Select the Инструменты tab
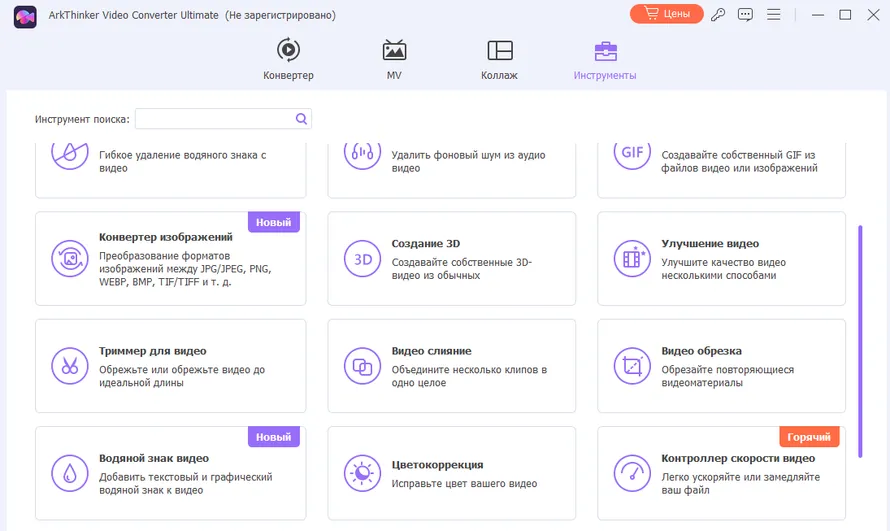Screen dimensions: 890x531 (x=604, y=59)
